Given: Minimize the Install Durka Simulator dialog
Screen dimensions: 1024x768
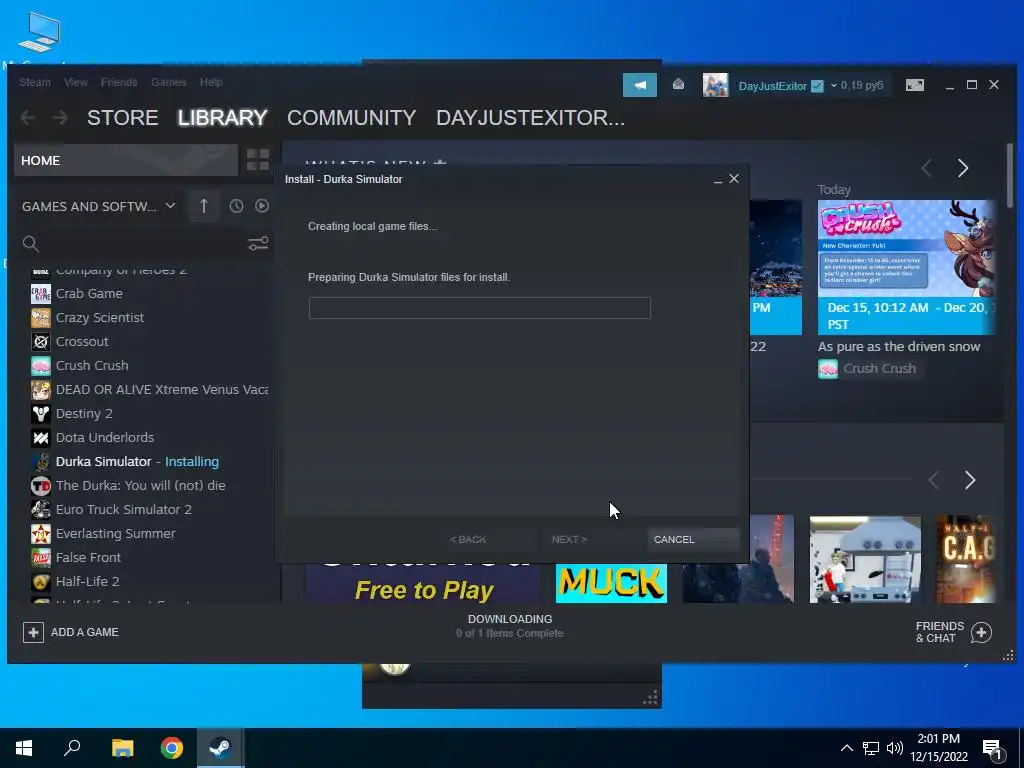Looking at the screenshot, I should tap(718, 180).
